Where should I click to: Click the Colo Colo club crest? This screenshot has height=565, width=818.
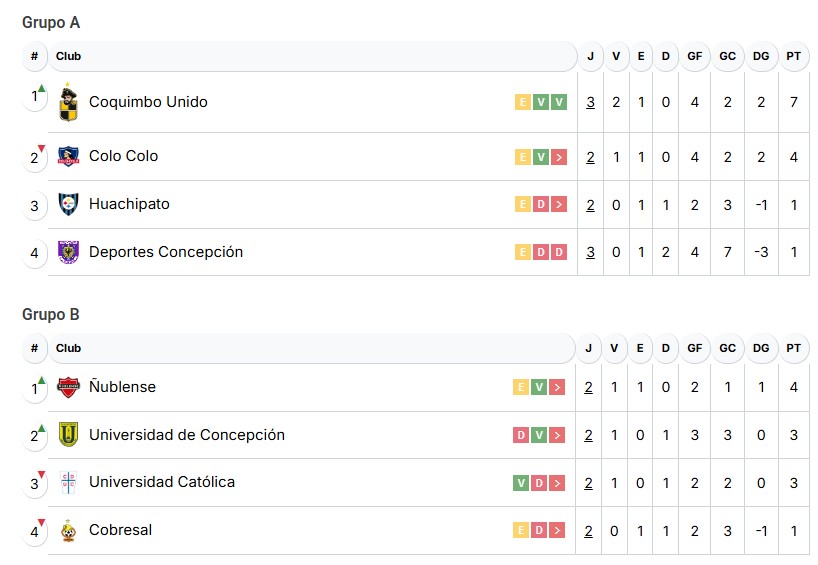pos(68,156)
